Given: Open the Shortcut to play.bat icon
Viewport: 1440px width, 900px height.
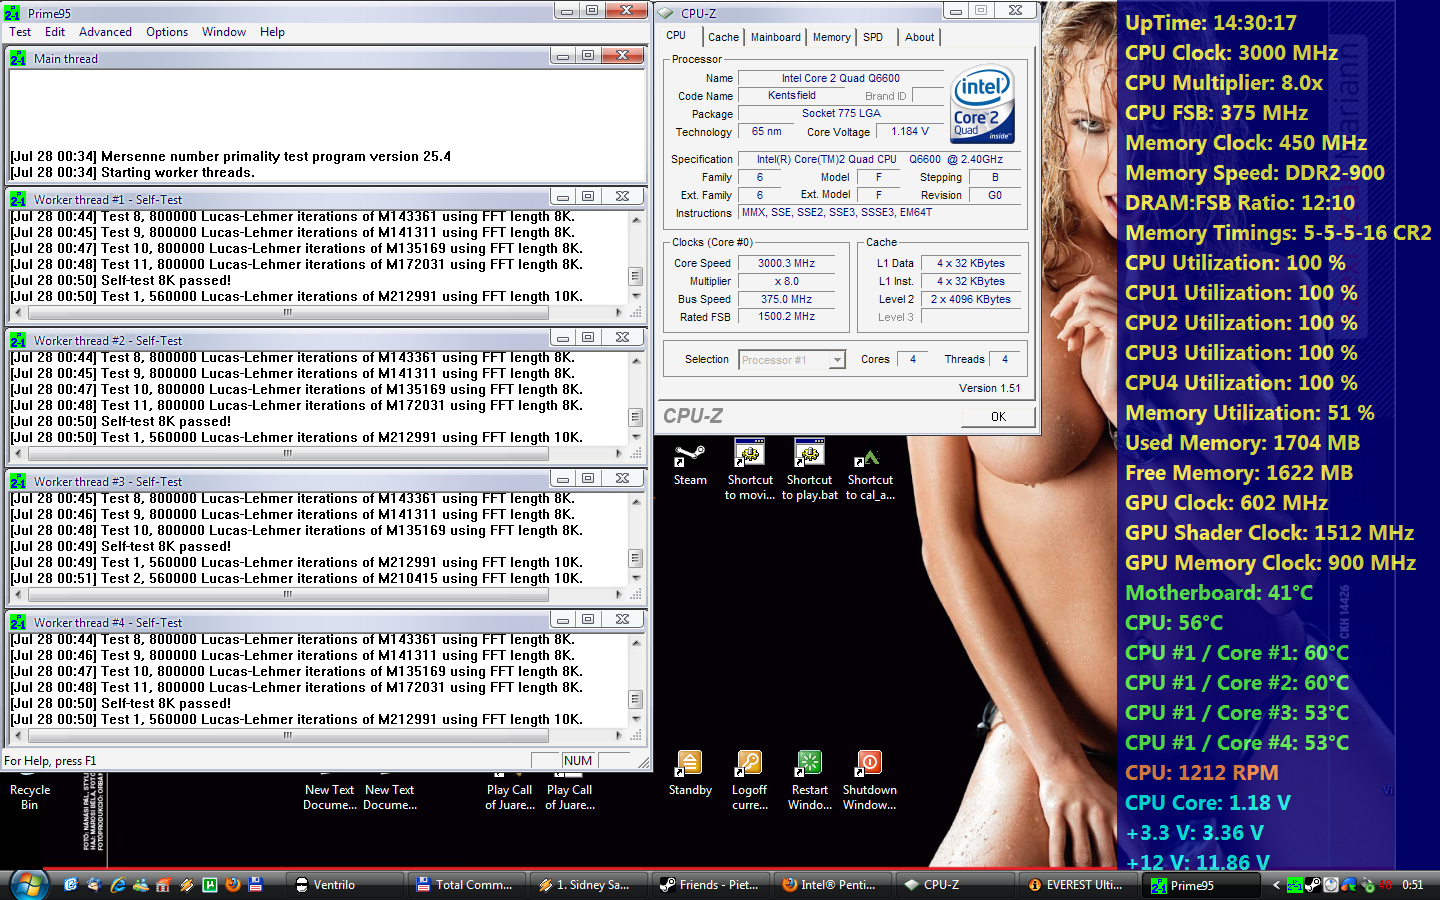Looking at the screenshot, I should tap(809, 455).
